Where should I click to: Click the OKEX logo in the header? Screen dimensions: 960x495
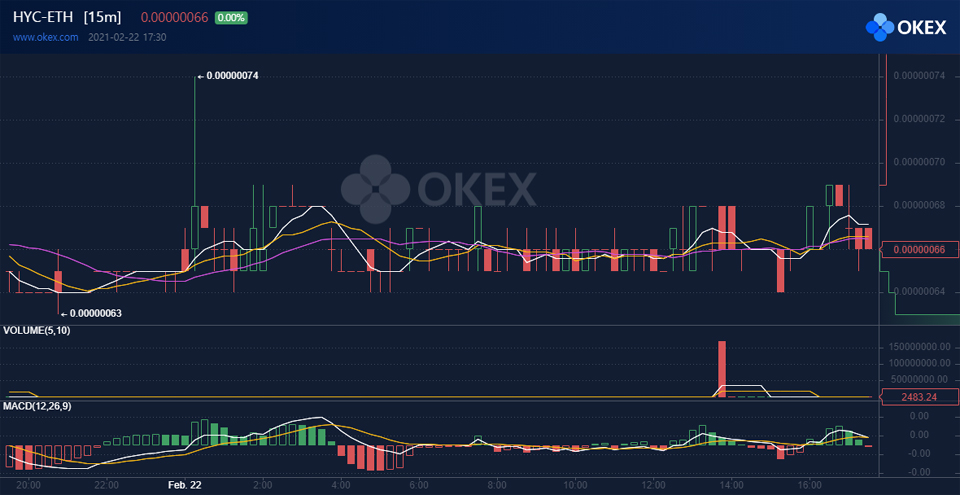(x=906, y=28)
